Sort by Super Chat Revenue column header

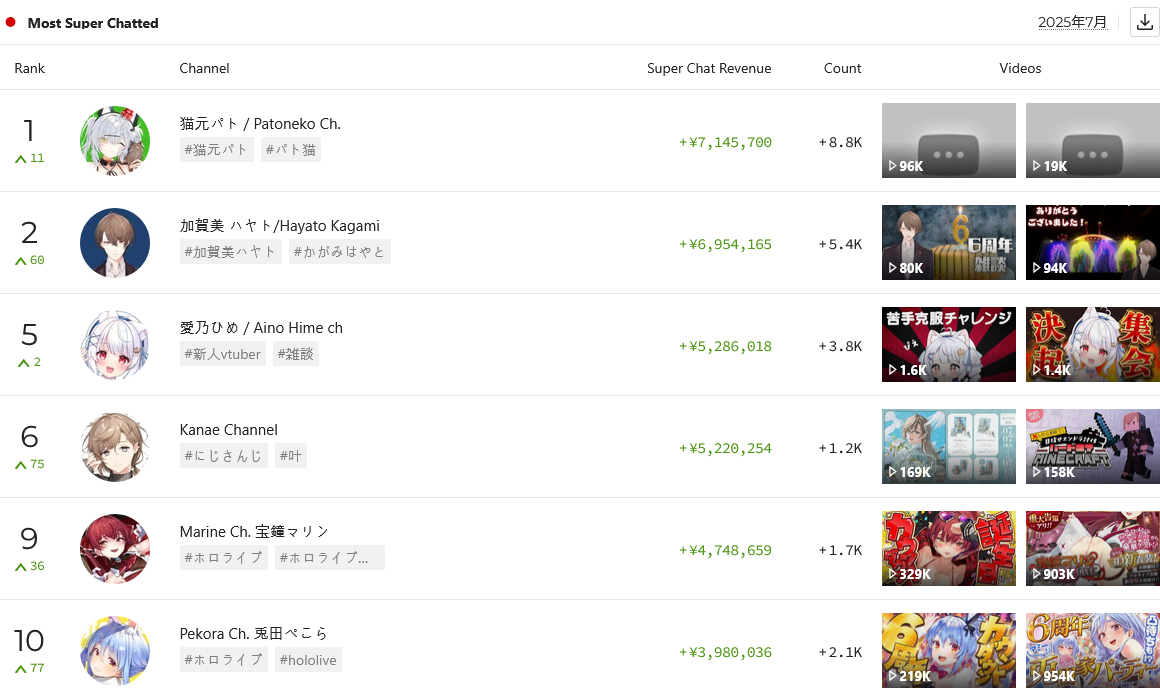pyautogui.click(x=708, y=68)
